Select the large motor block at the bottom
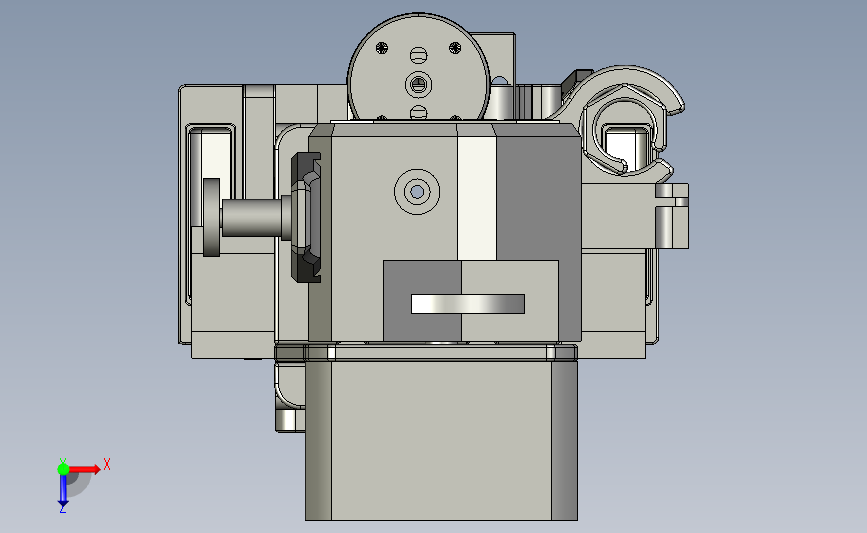The height and width of the screenshot is (533, 867). 441,440
